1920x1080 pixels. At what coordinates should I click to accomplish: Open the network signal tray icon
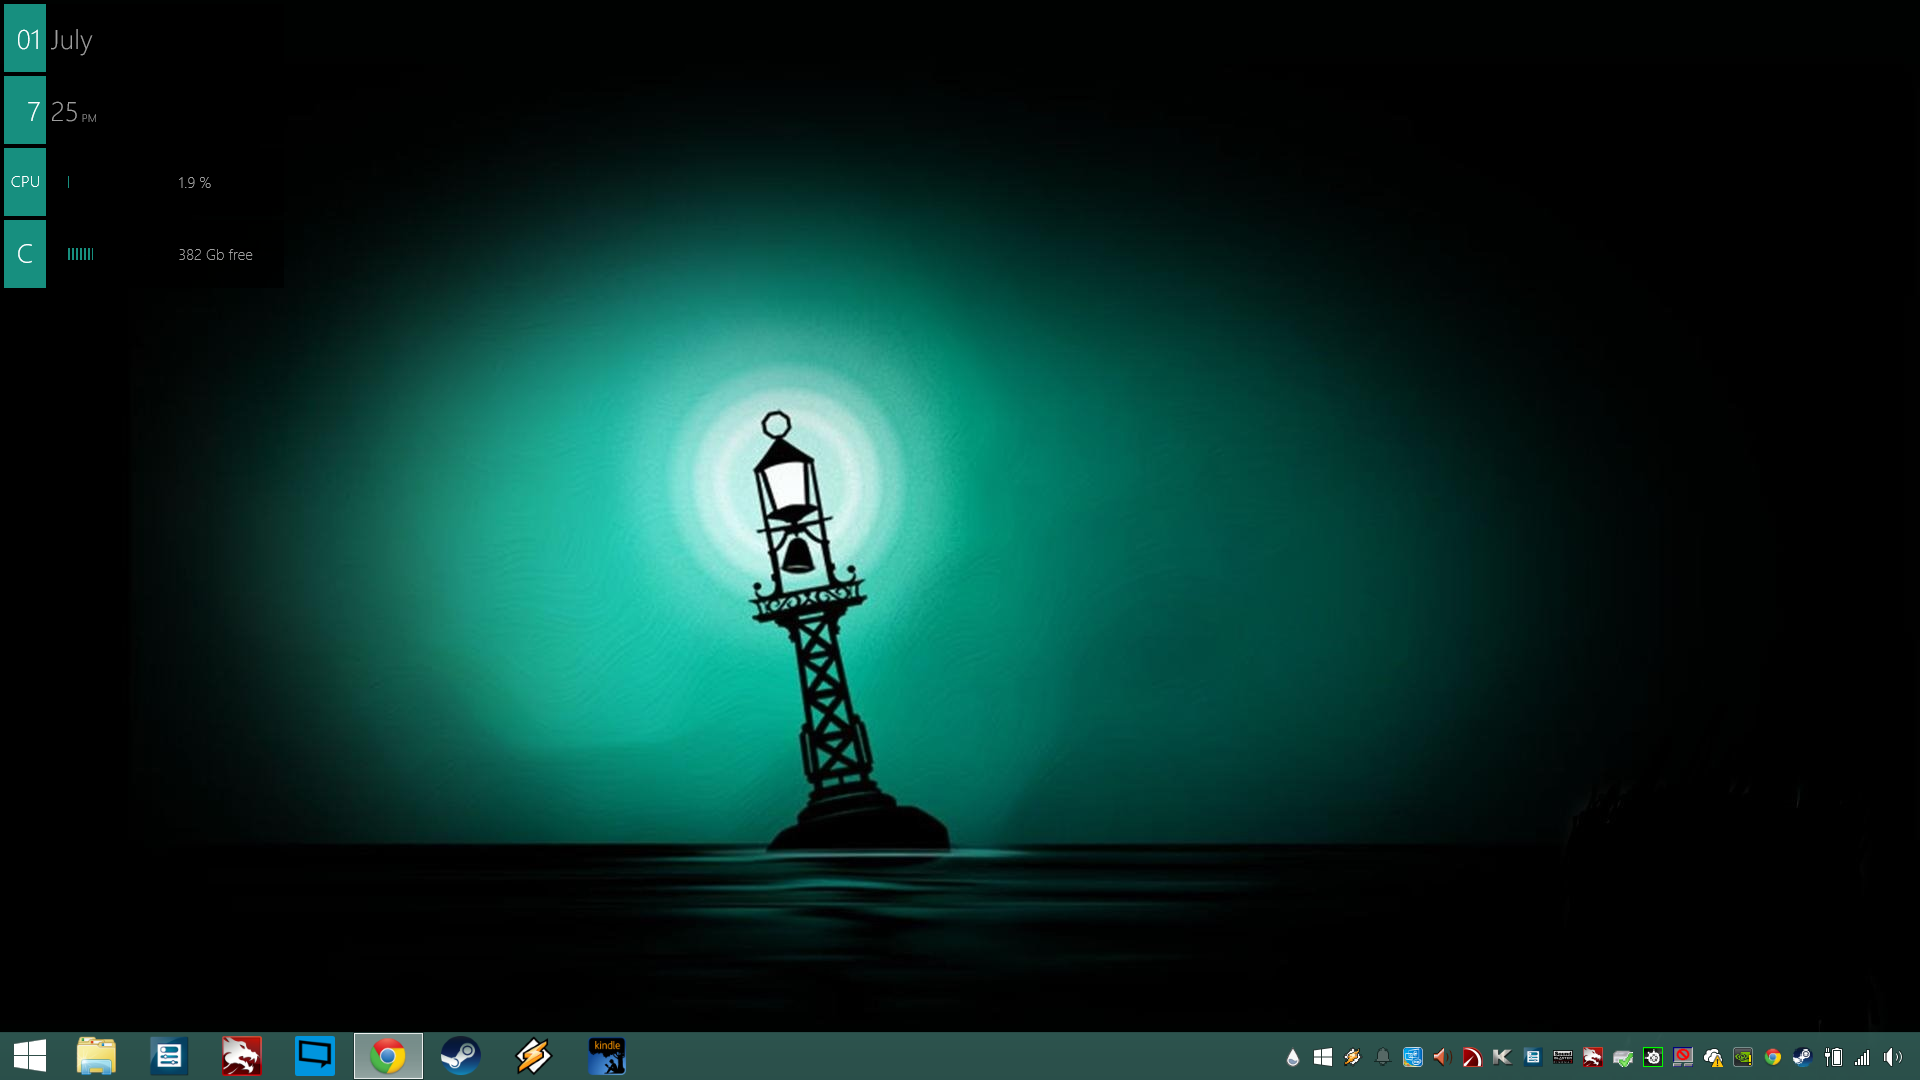[1862, 1057]
